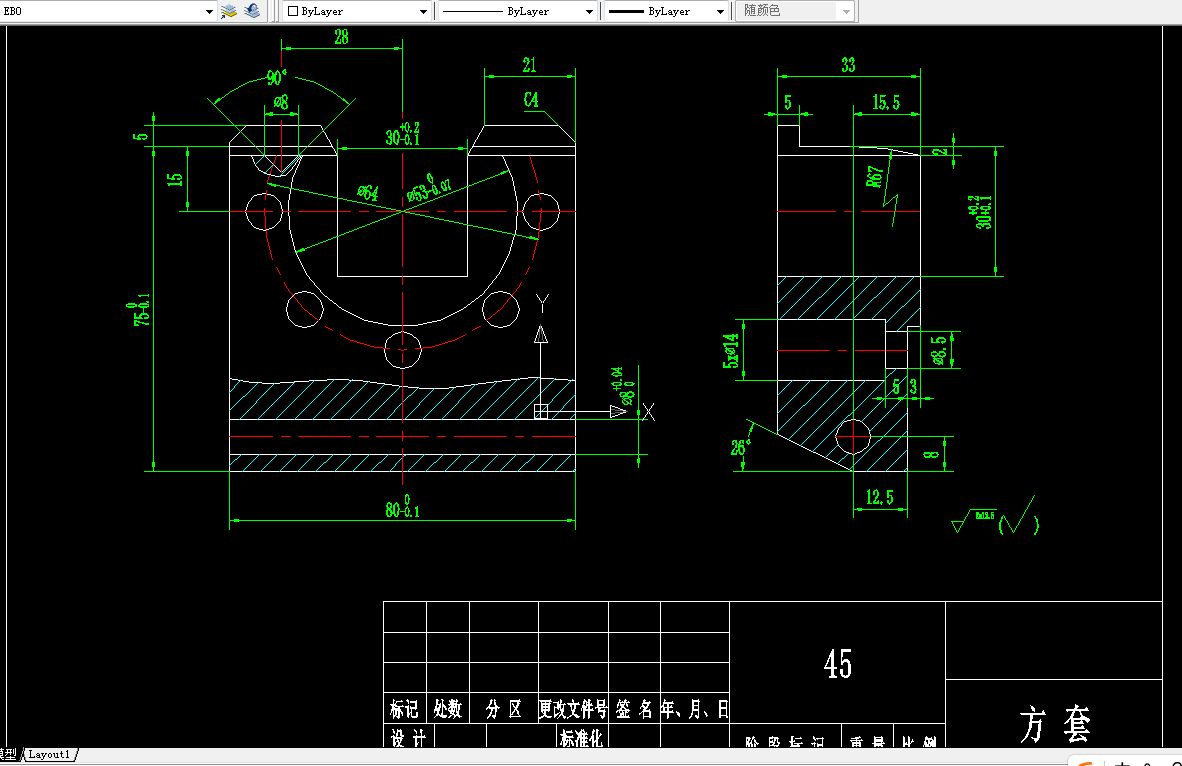Click the 标记 cell in title block

(x=404, y=709)
